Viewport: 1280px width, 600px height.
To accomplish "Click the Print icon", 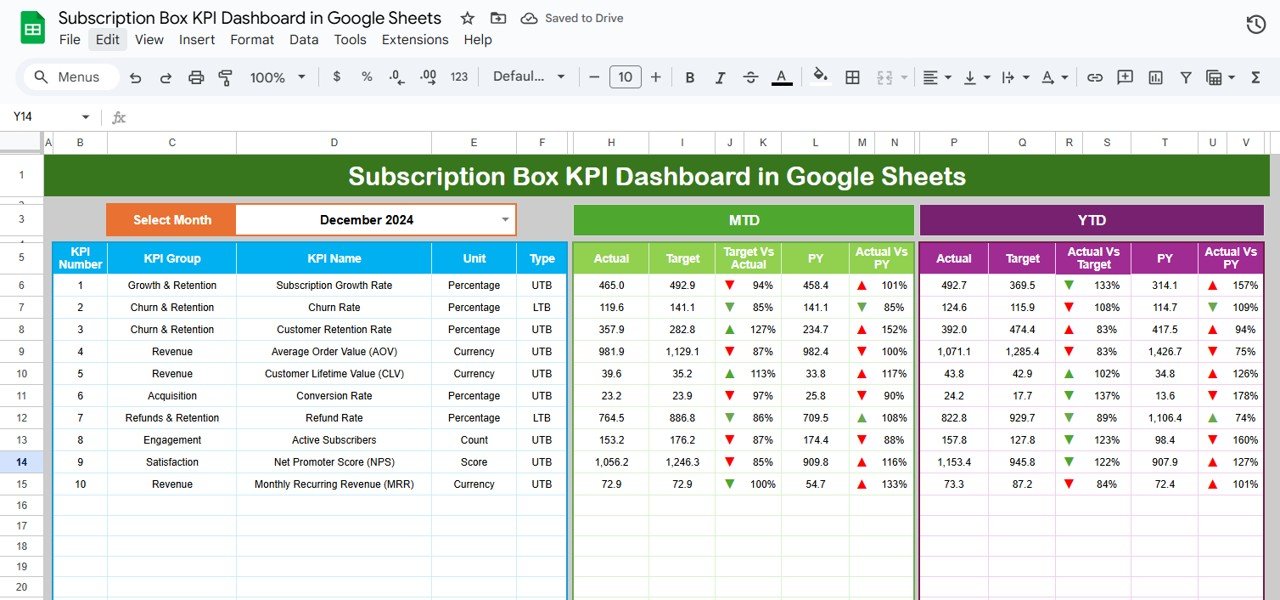I will point(196,77).
